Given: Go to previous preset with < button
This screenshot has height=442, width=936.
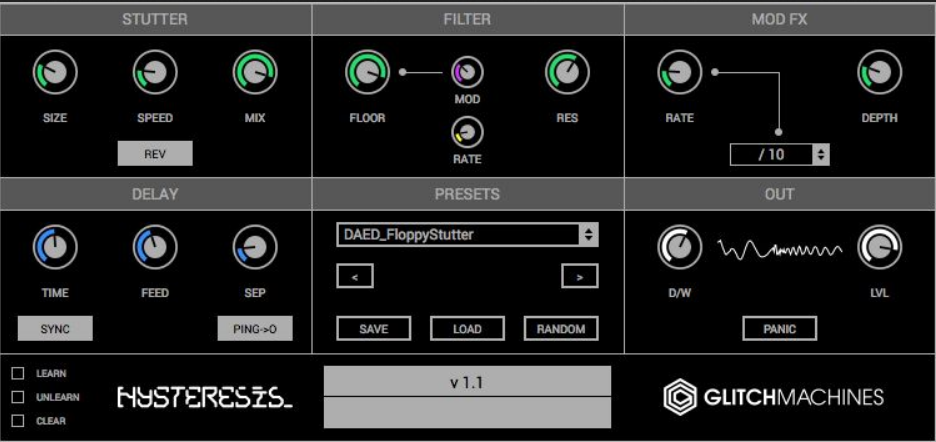Looking at the screenshot, I should (x=355, y=276).
